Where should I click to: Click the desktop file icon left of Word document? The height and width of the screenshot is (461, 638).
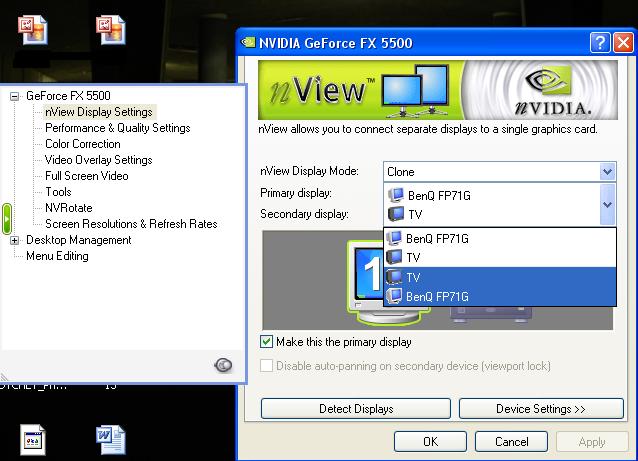click(x=33, y=438)
